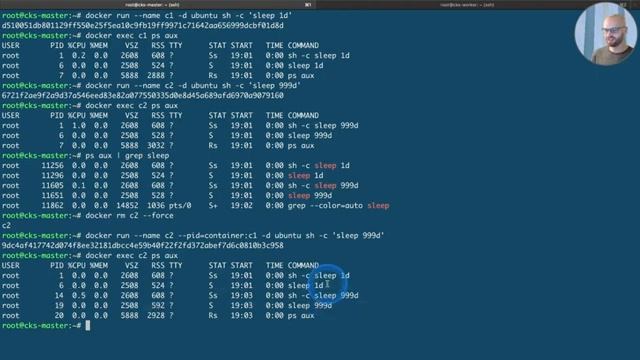Click the RSS value 2928
The height and width of the screenshot is (360, 640).
tap(156, 315)
